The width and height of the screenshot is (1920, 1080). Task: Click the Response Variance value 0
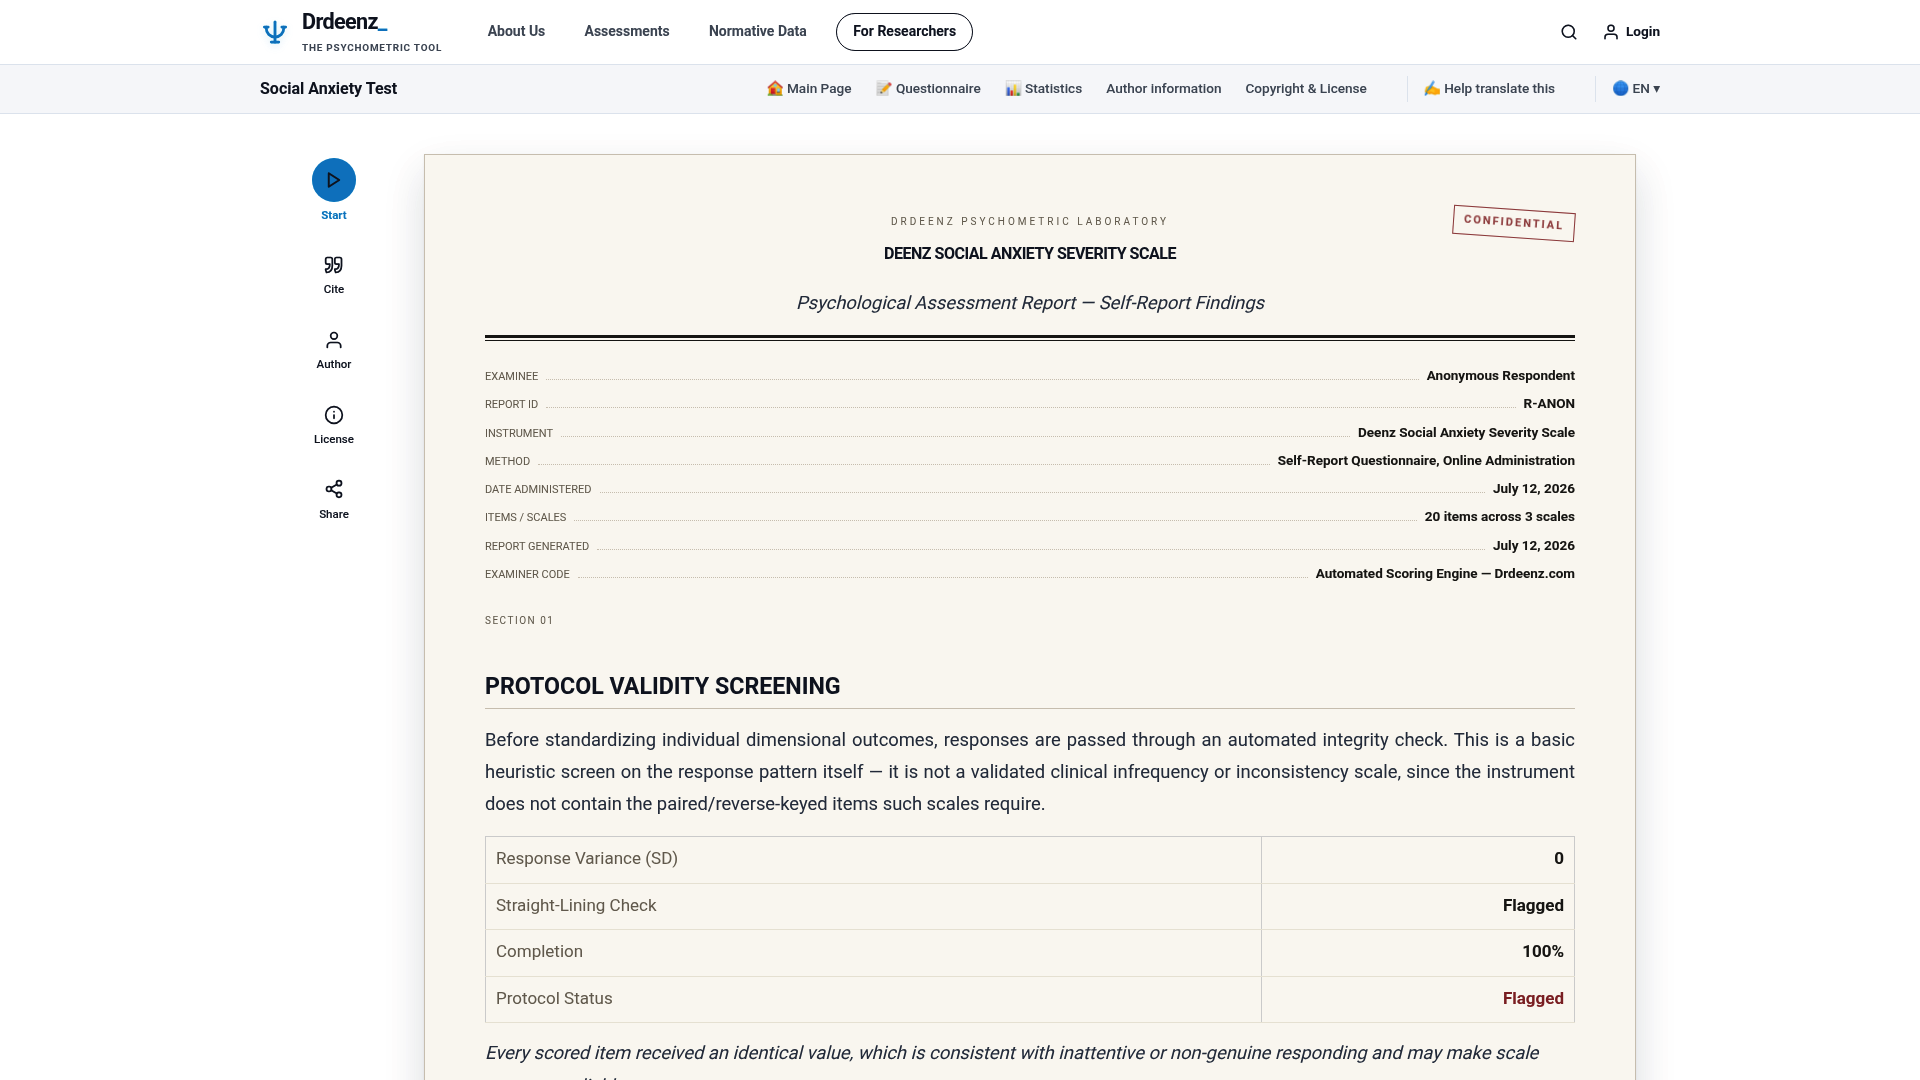click(1558, 858)
